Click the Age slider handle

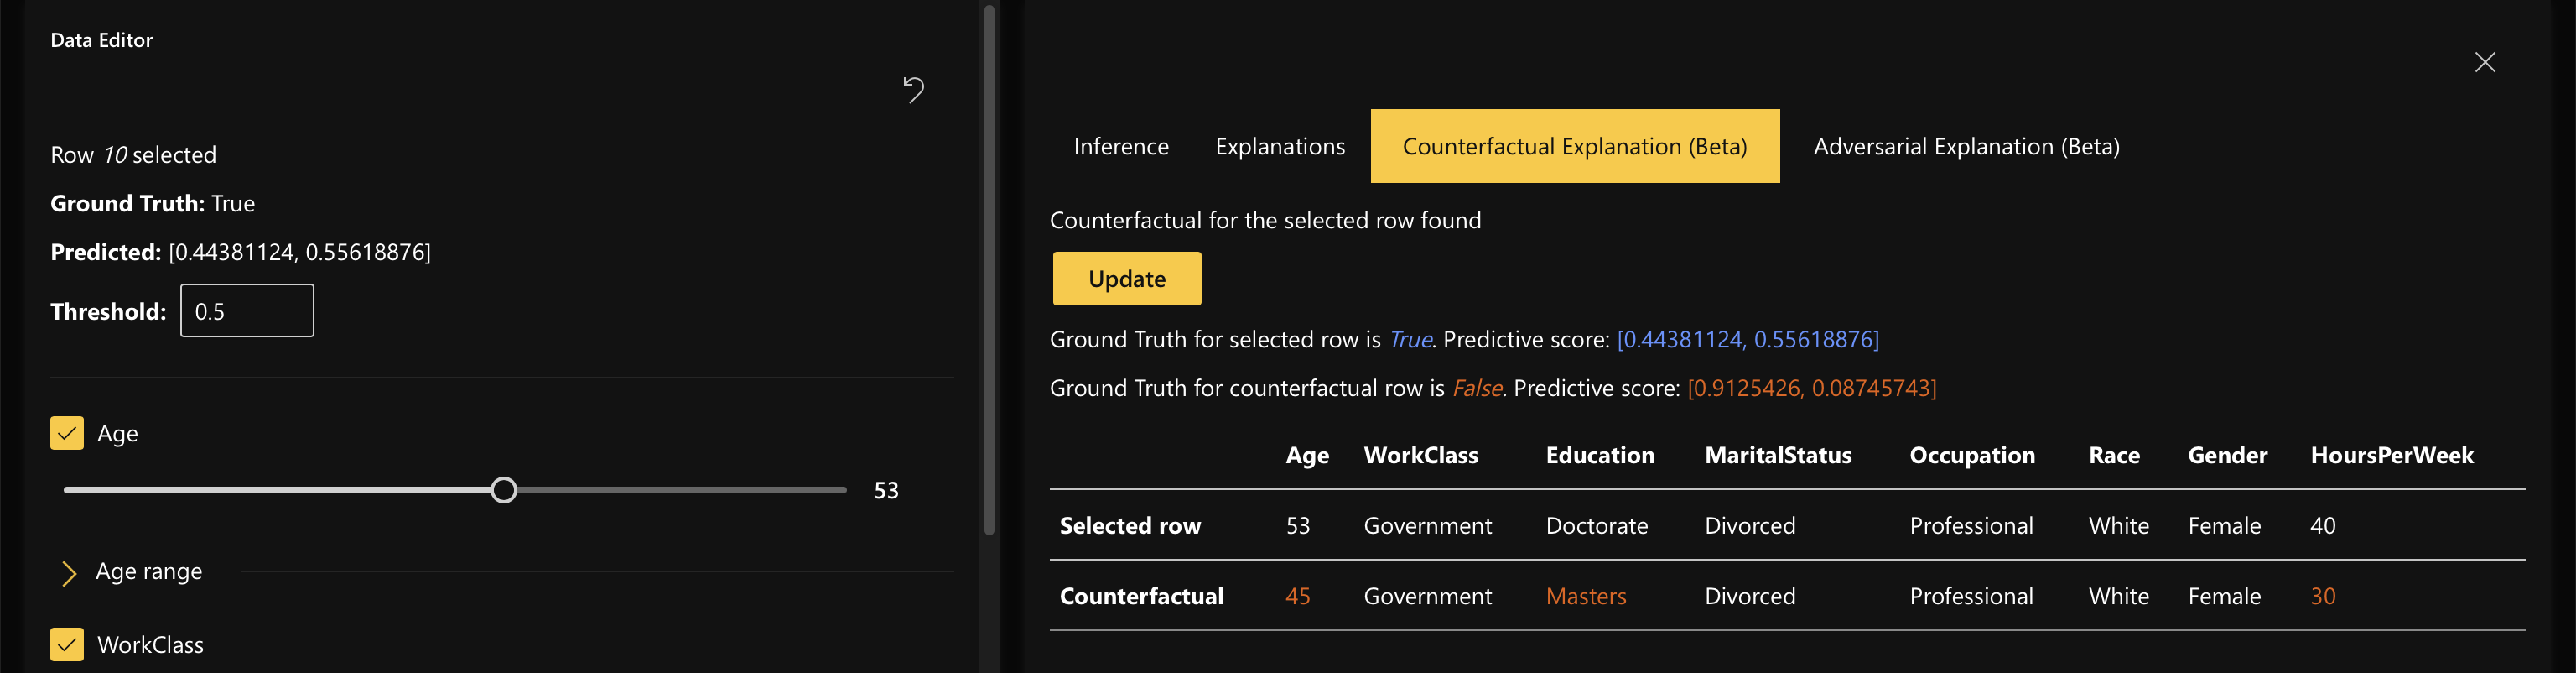pyautogui.click(x=504, y=490)
